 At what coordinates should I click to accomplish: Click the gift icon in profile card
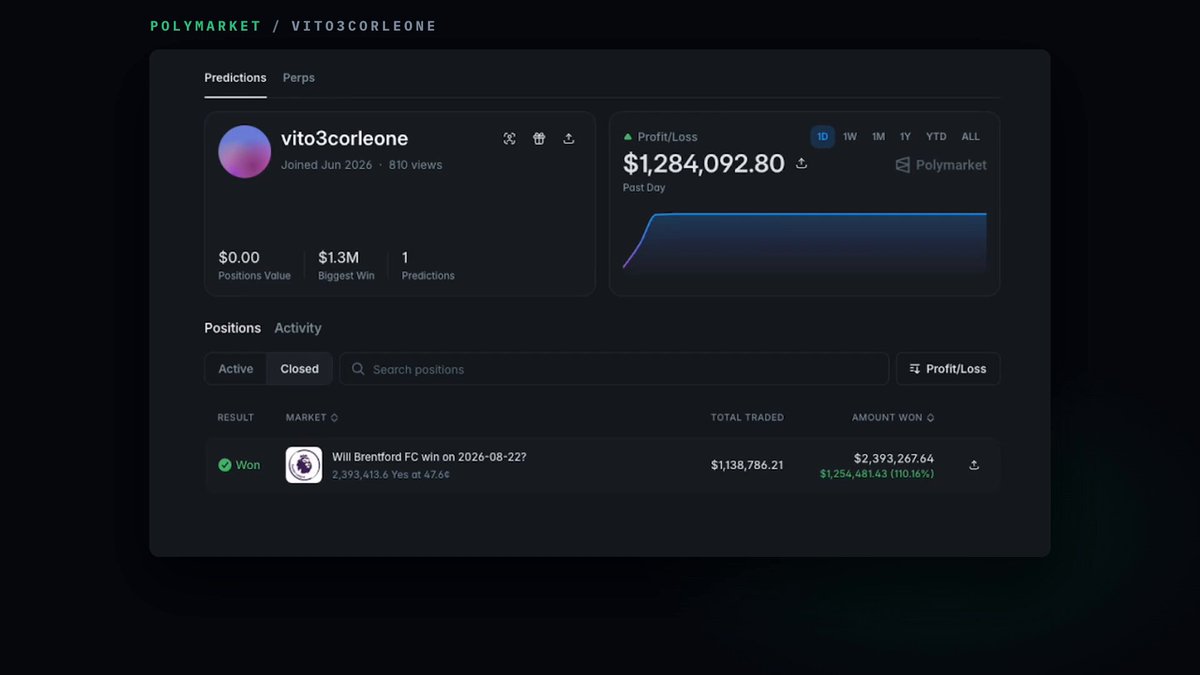pyautogui.click(x=539, y=139)
